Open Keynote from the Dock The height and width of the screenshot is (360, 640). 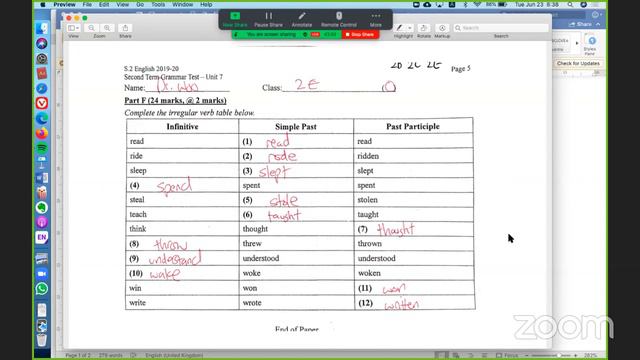point(42,162)
